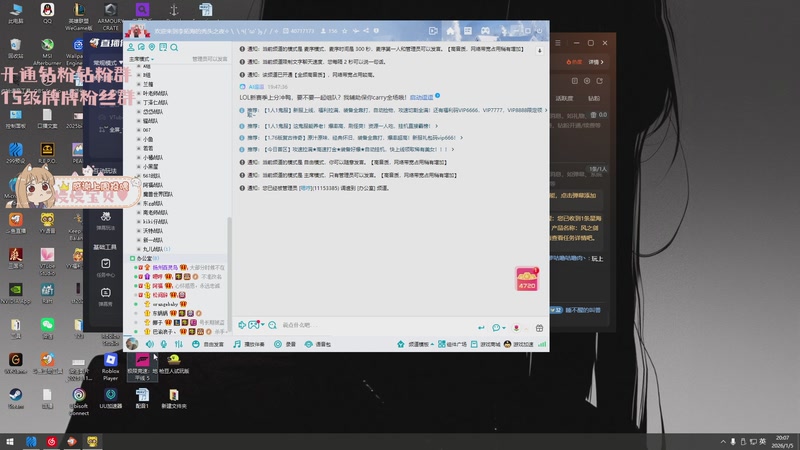Click the chat search icon beside input
800x450 pixels.
[x=272, y=325]
